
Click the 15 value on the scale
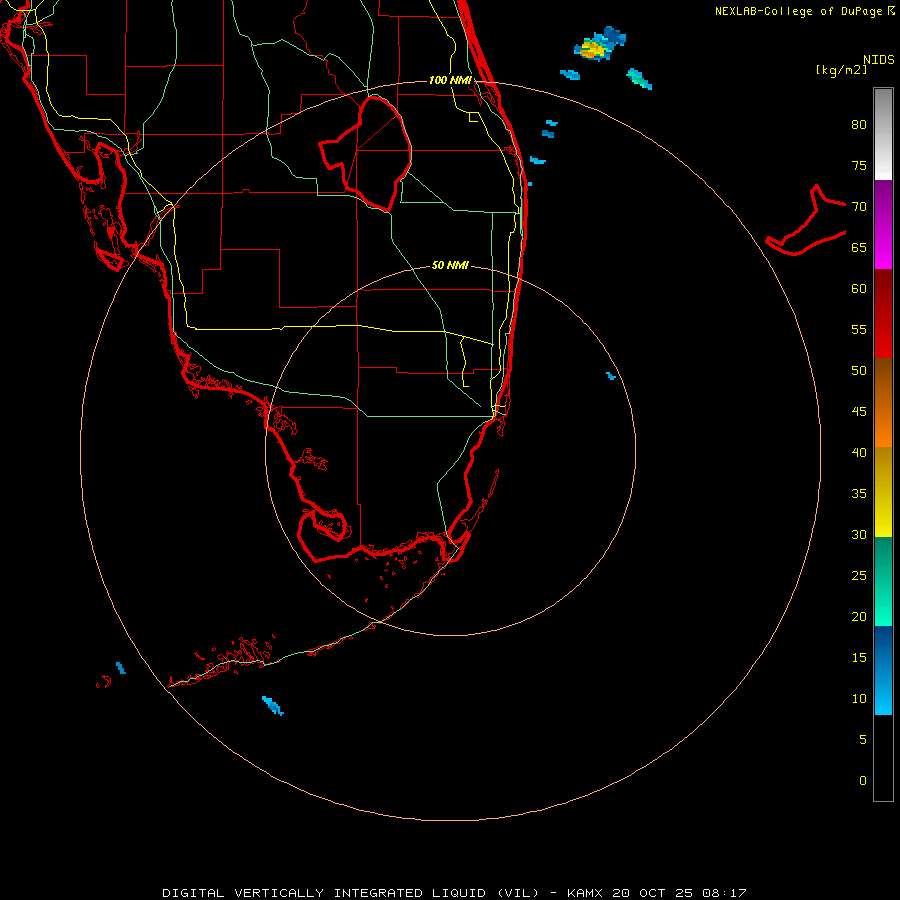pyautogui.click(x=859, y=658)
